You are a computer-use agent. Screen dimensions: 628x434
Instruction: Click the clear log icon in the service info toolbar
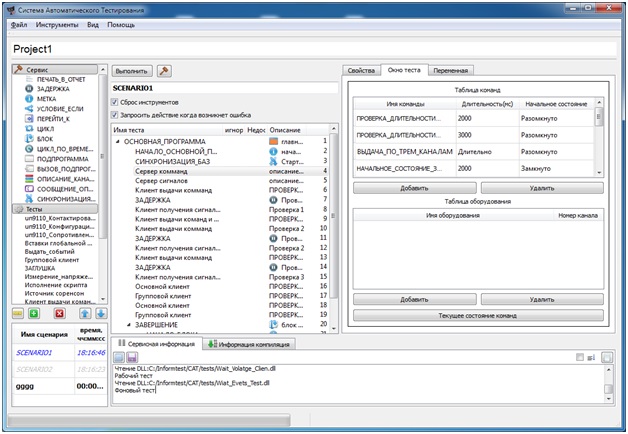coord(119,357)
